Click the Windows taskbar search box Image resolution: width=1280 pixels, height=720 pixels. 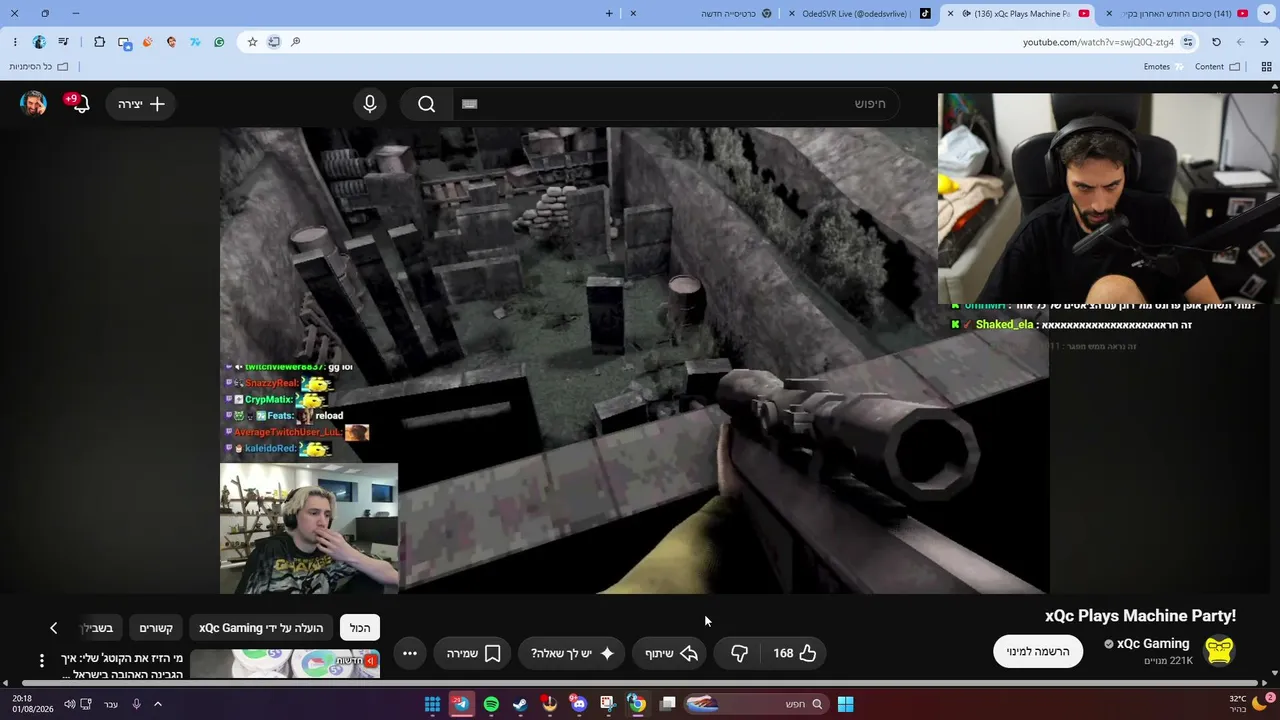[756, 704]
